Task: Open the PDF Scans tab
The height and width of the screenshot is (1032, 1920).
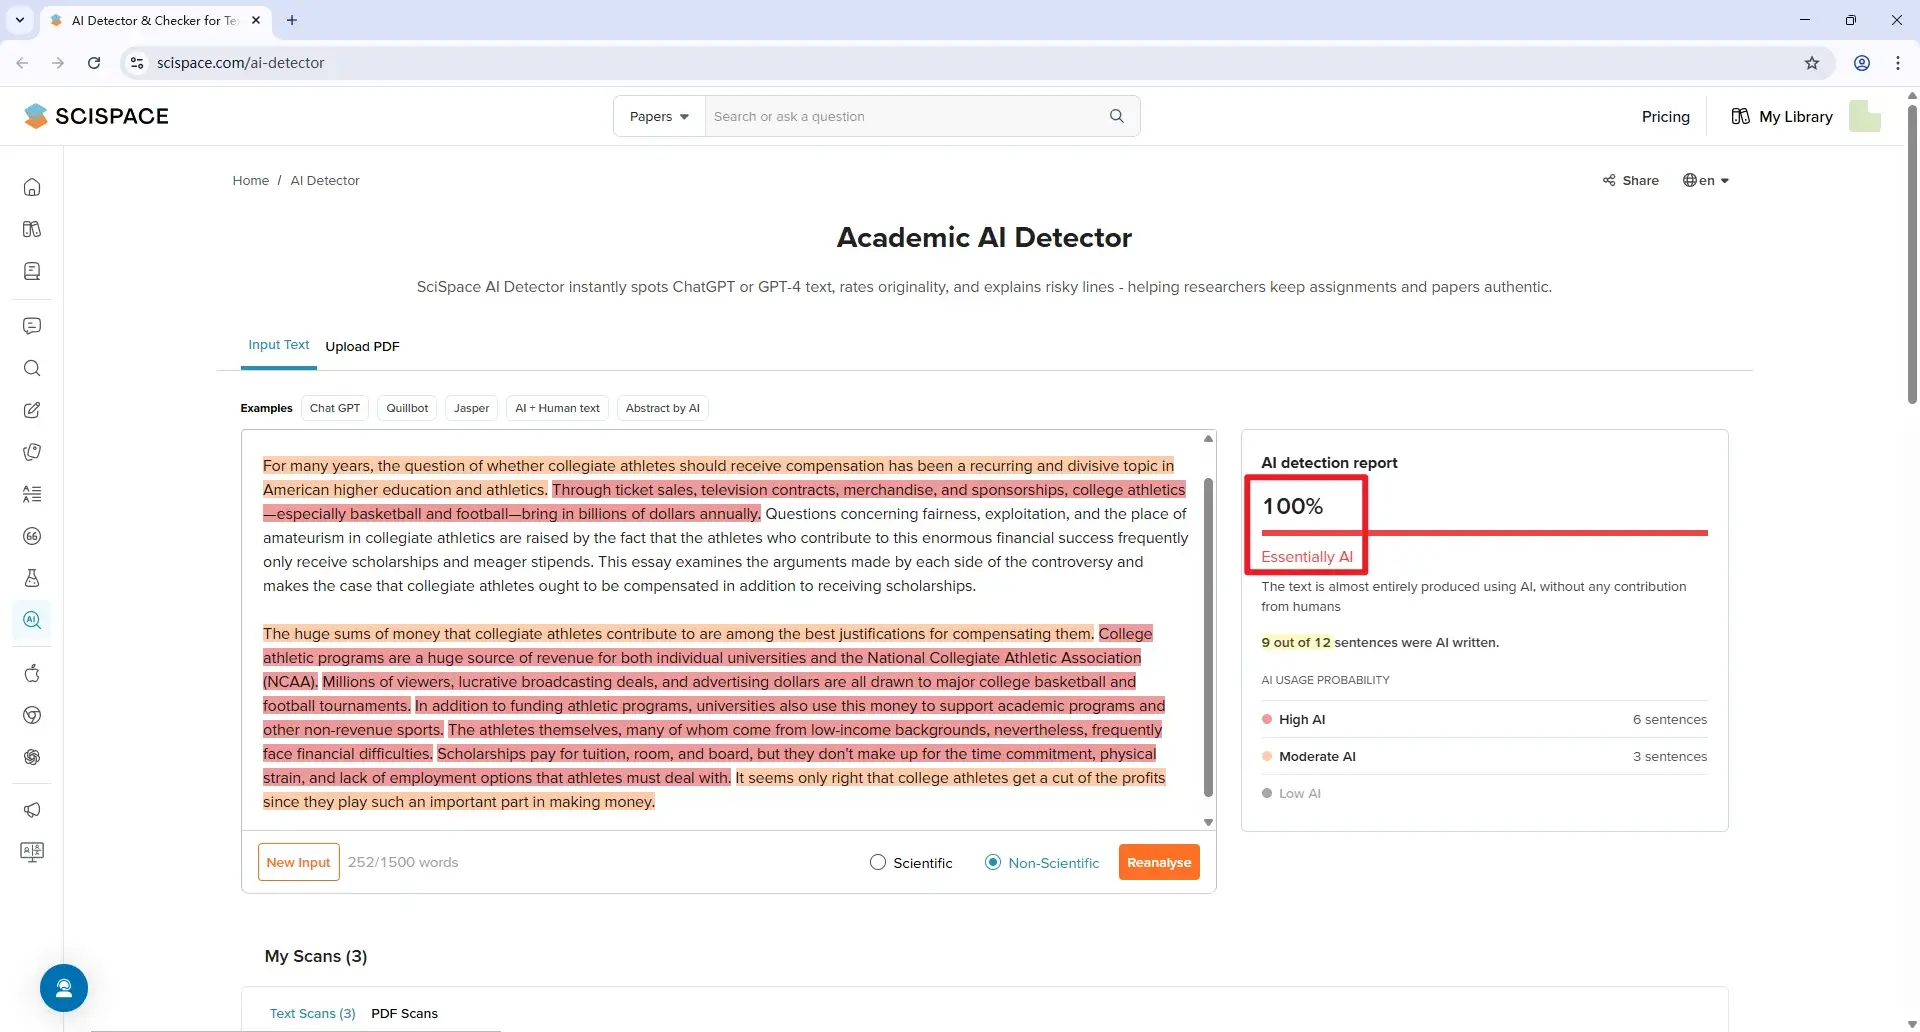Action: [404, 1013]
